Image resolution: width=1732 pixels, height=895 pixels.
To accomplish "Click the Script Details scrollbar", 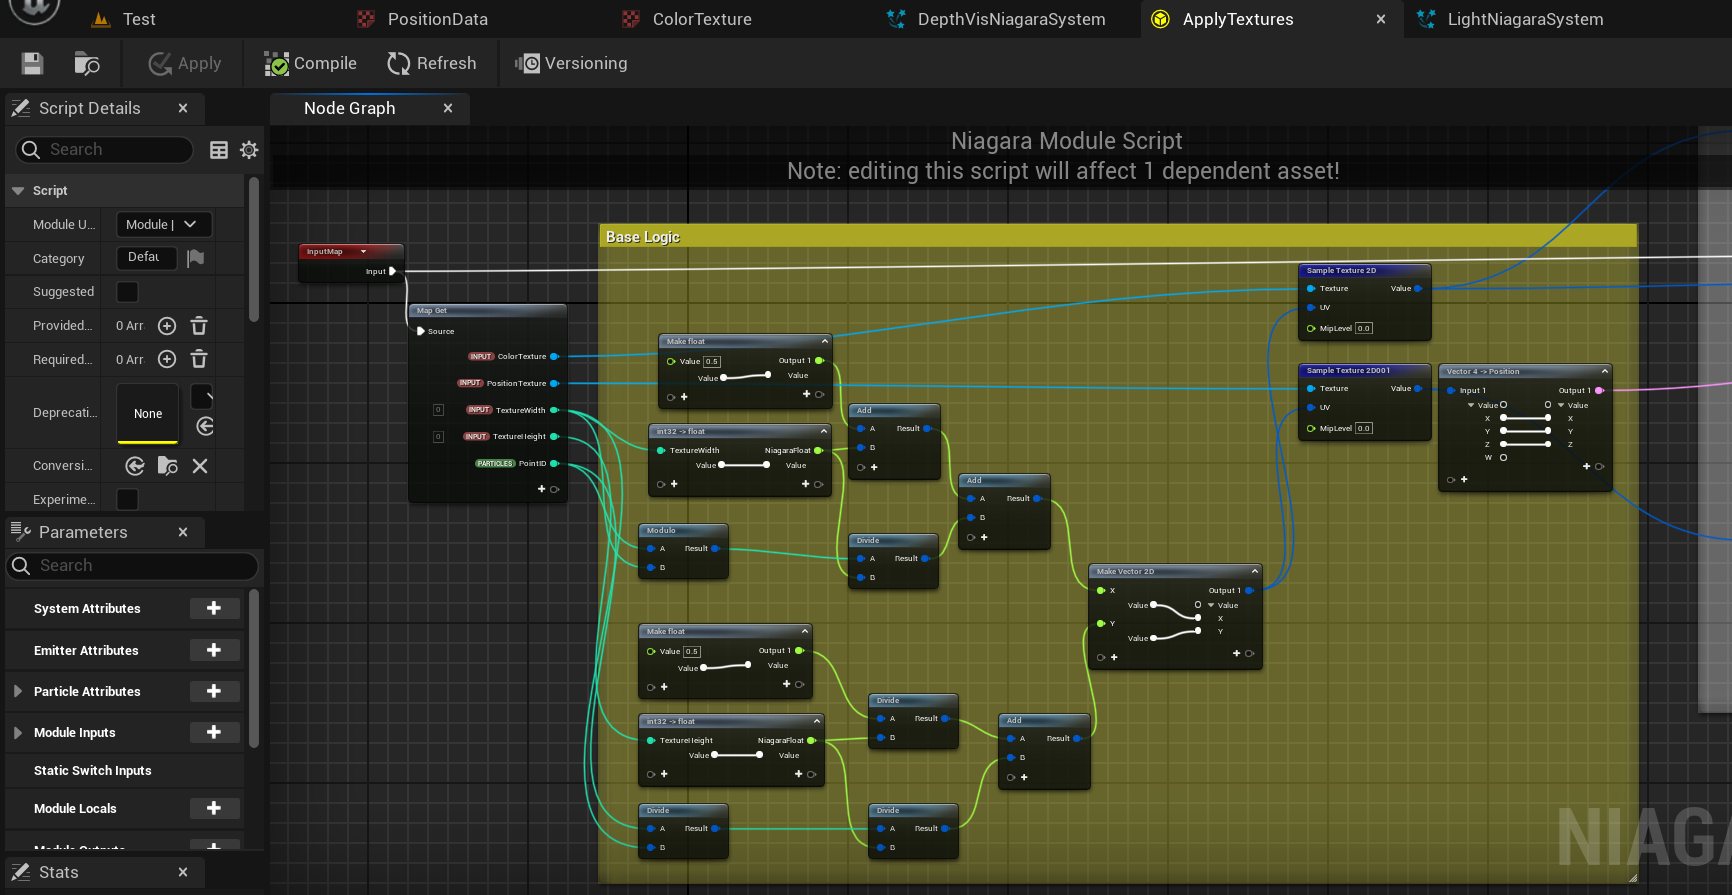I will pyautogui.click(x=254, y=249).
